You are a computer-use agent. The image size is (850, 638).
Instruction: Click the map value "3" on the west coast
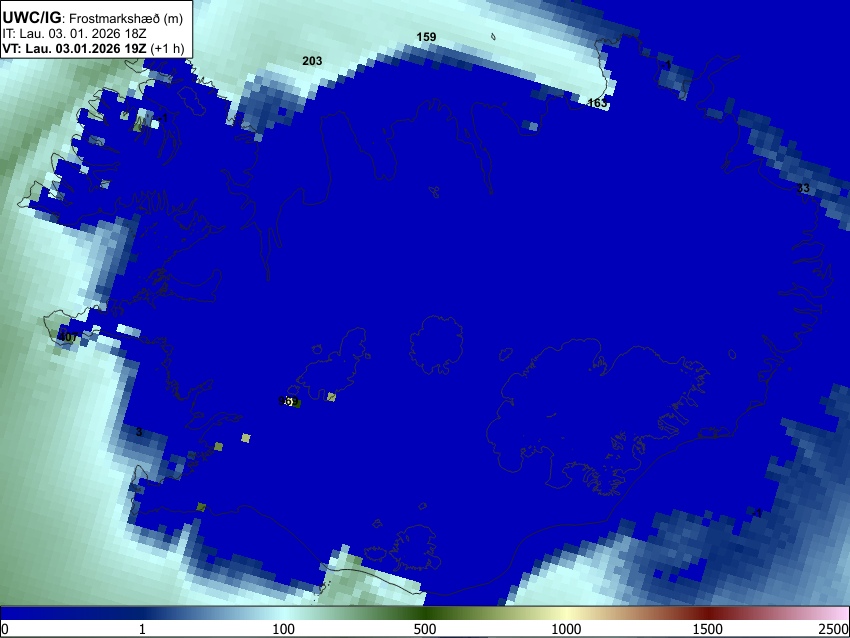click(x=139, y=432)
